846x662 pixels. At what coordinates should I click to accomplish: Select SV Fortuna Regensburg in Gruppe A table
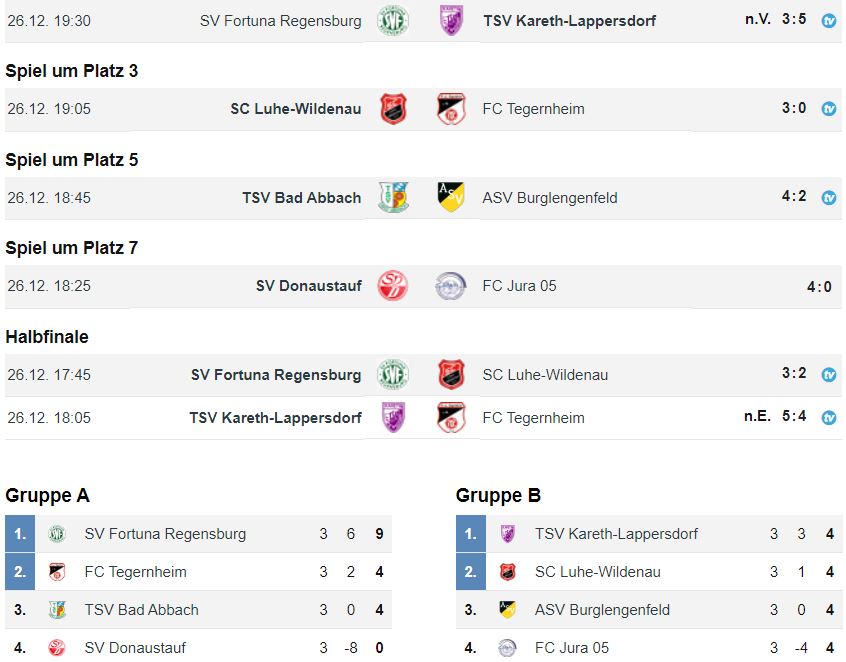[165, 534]
